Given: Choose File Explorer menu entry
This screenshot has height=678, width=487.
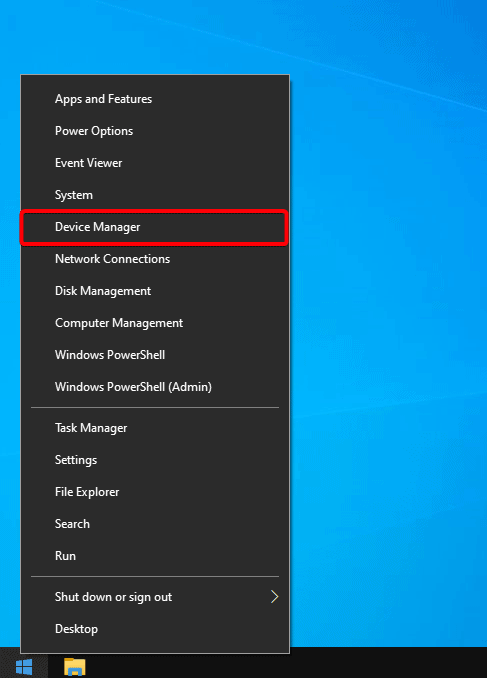Looking at the screenshot, I should [x=155, y=492].
